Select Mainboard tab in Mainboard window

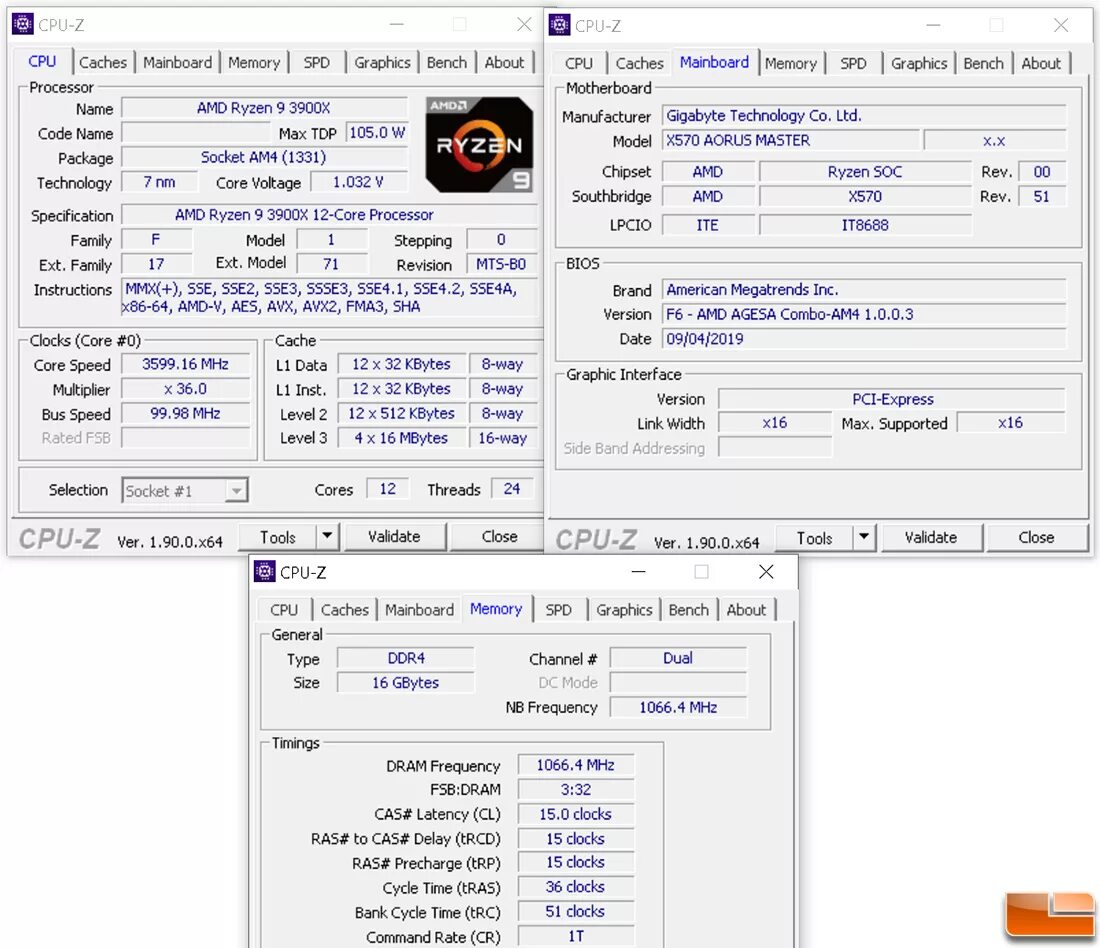click(714, 62)
